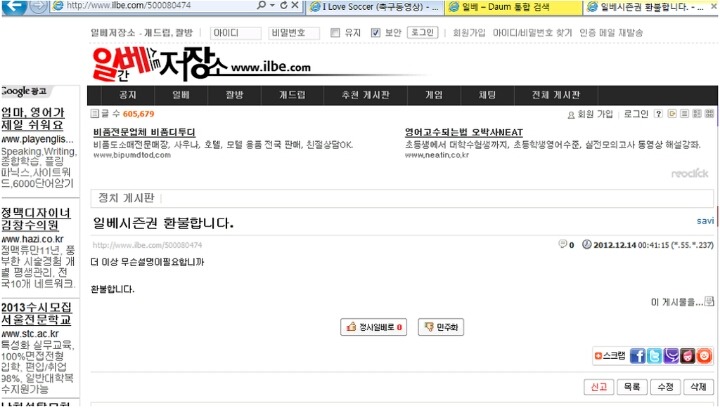Open the 영어고수되는법 오박사NEAT ad link
Screen dimensions: 720x408
pyautogui.click(x=464, y=133)
